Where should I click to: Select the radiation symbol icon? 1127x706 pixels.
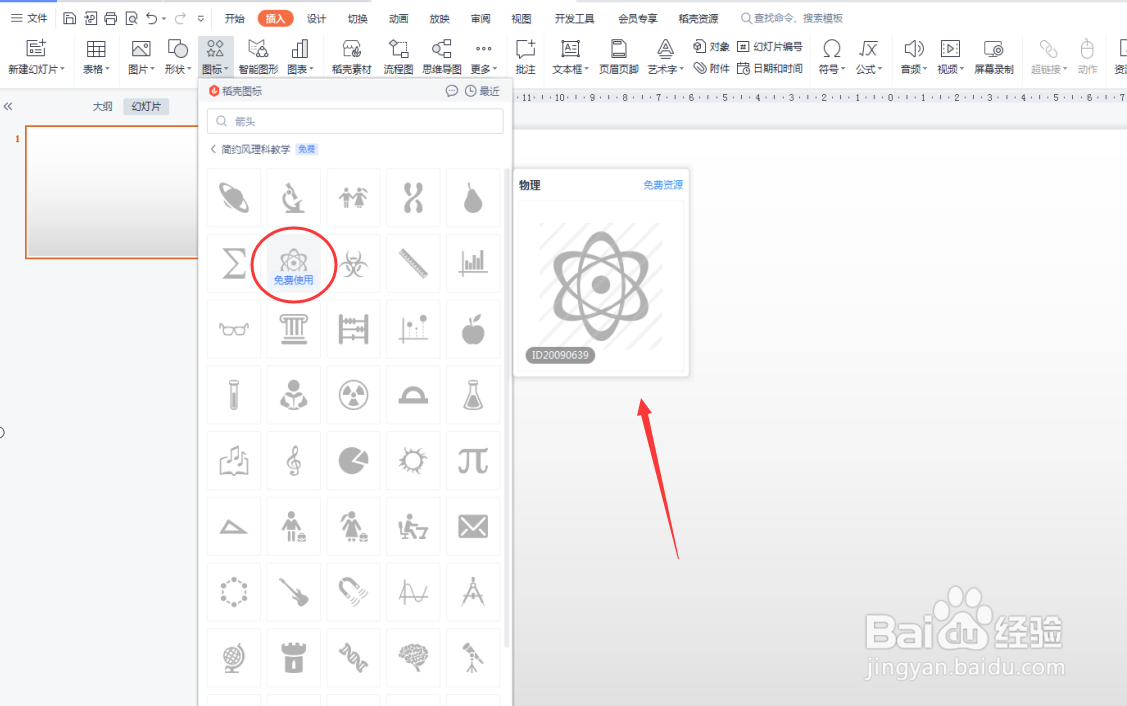353,395
